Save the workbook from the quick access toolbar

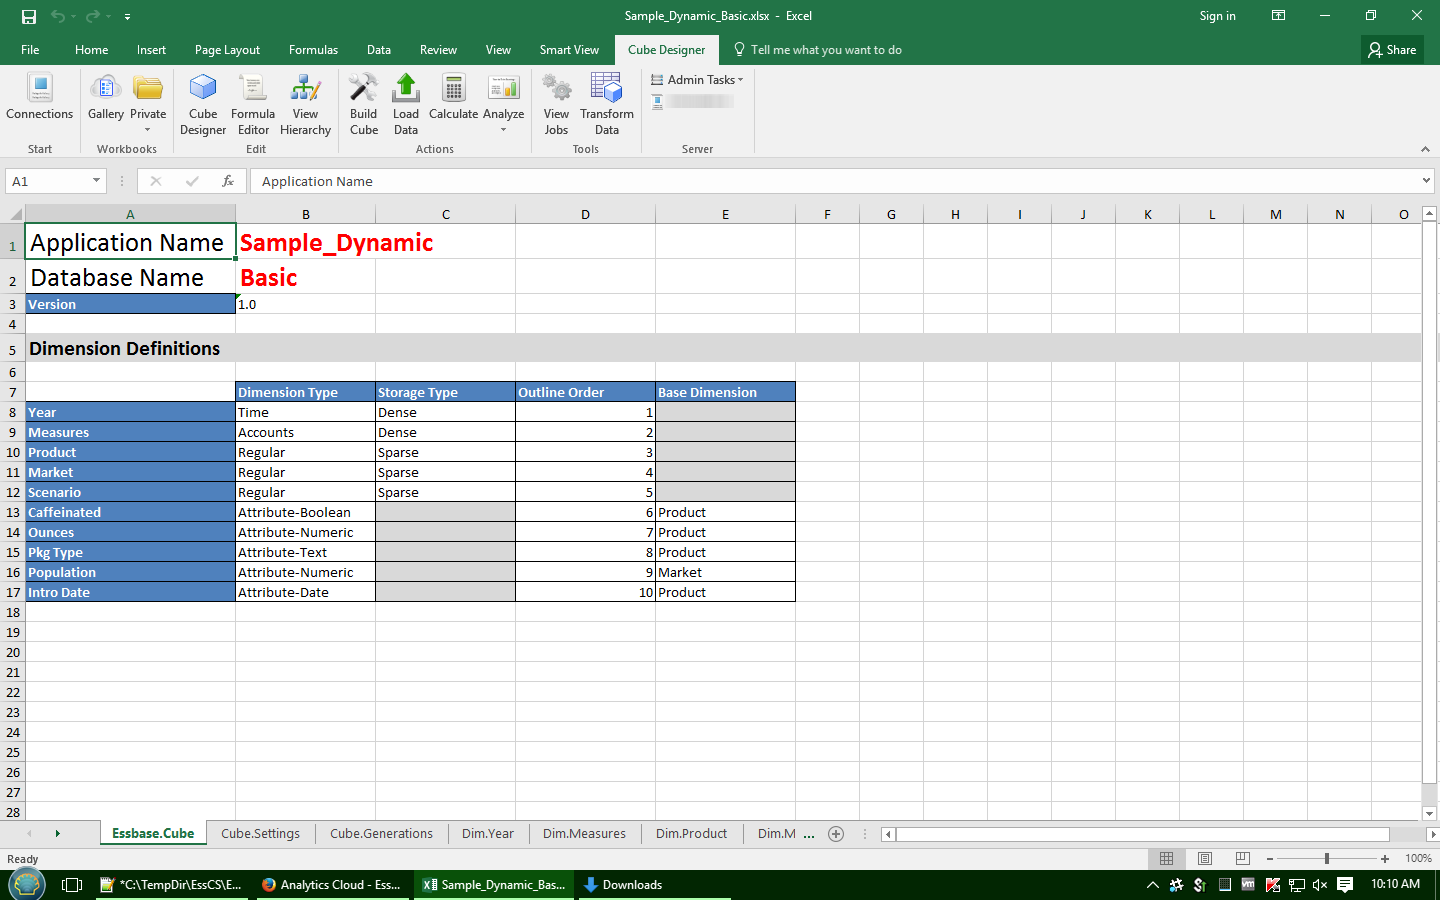pos(29,16)
